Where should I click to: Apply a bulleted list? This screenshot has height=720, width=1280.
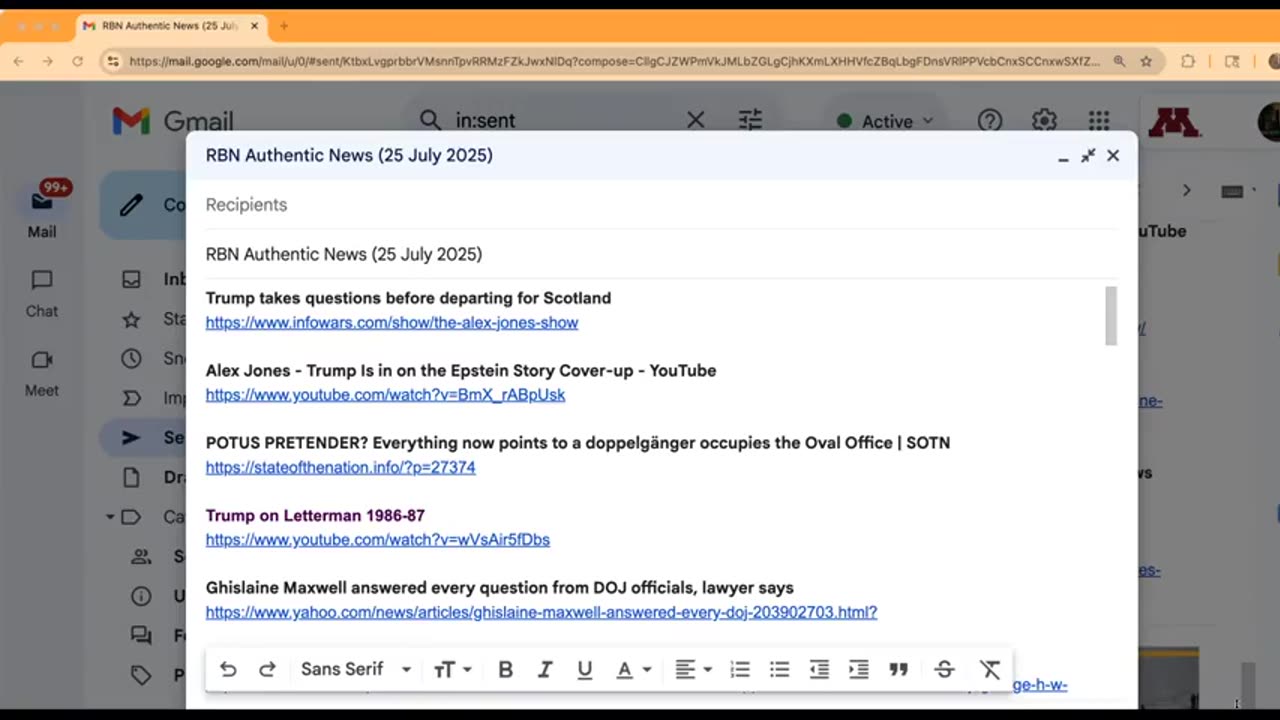point(779,669)
